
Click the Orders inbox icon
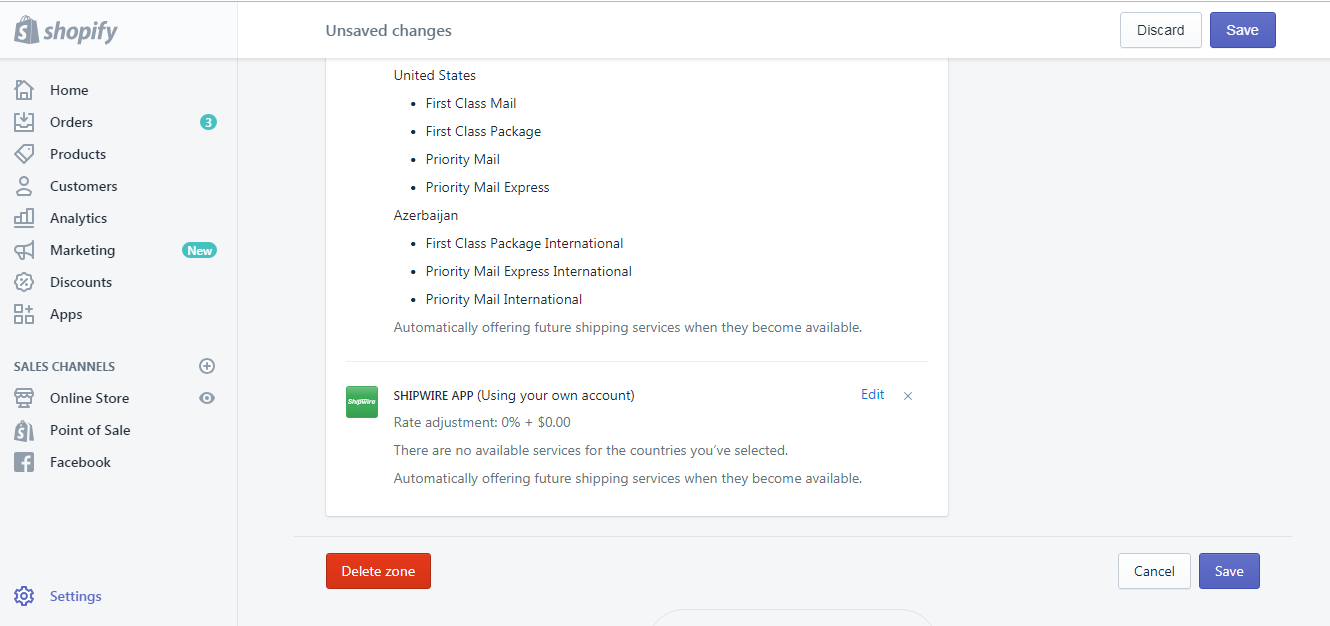click(x=24, y=122)
